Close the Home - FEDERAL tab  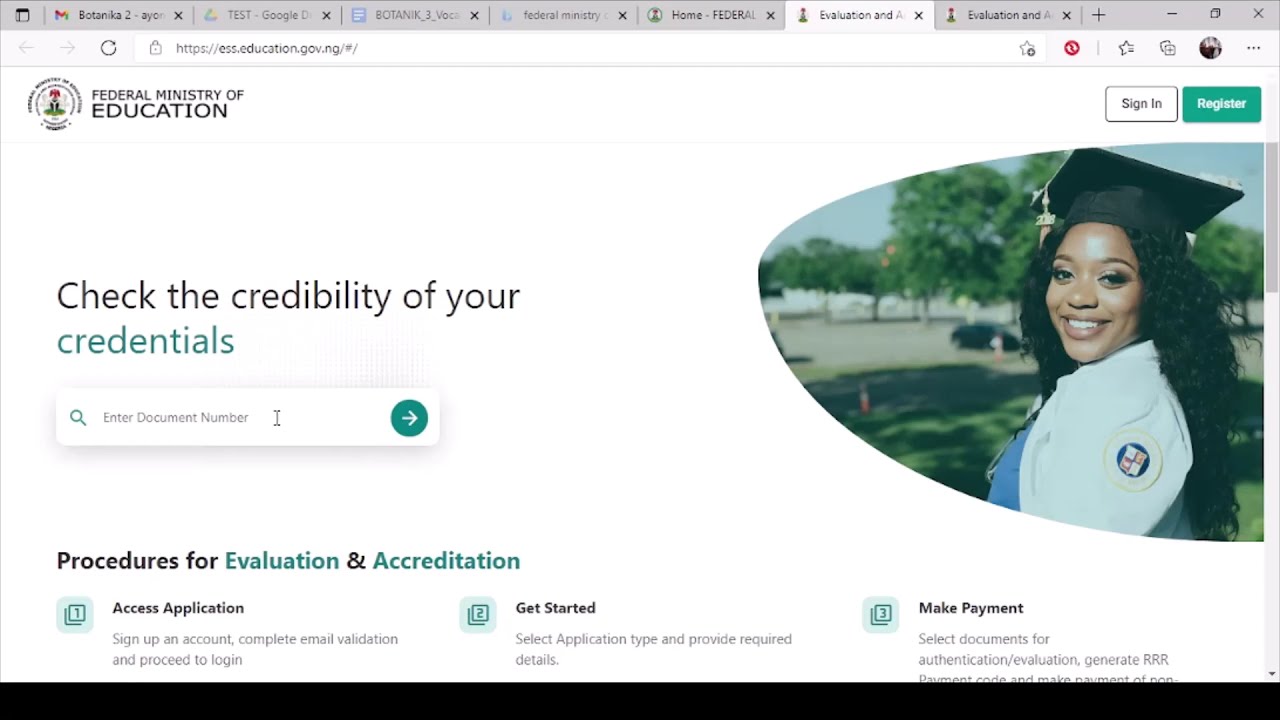[770, 16]
